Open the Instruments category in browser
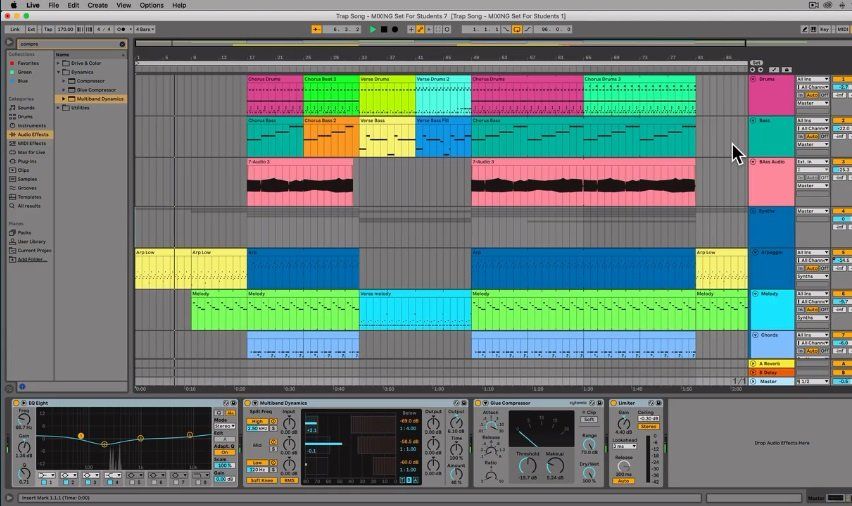852x506 pixels. 32,125
